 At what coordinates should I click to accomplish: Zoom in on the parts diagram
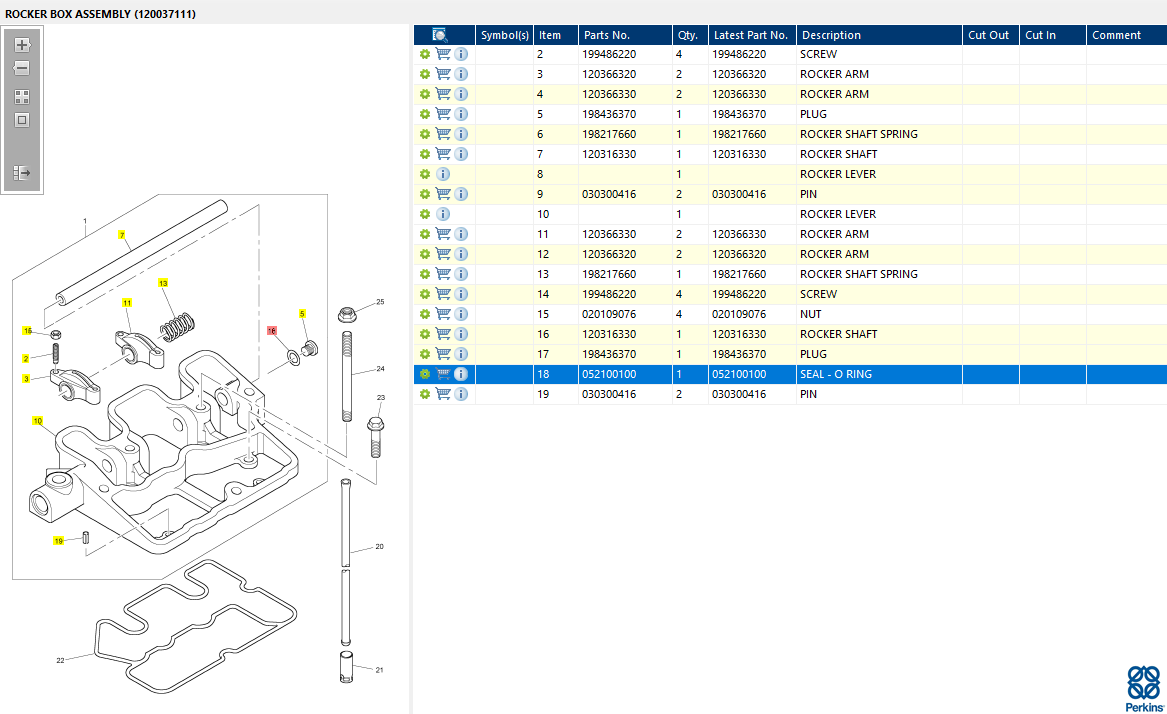(x=22, y=45)
